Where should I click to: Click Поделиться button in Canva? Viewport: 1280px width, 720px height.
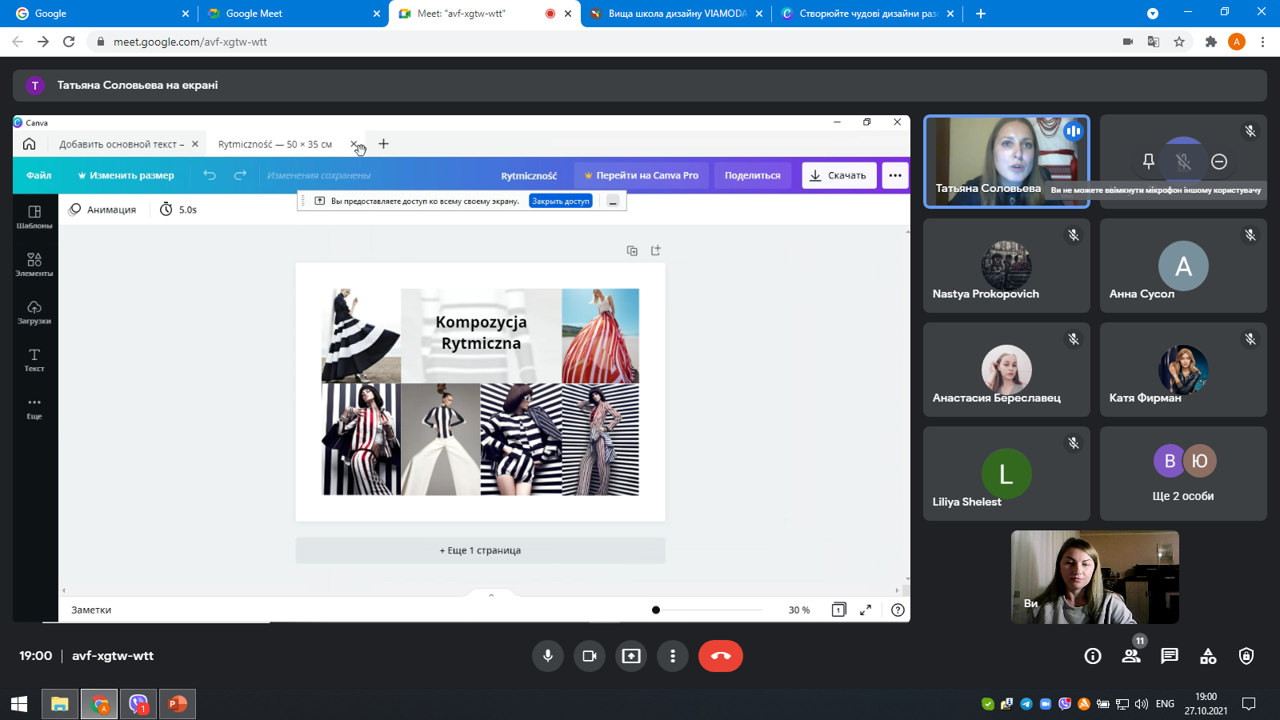pyautogui.click(x=752, y=175)
